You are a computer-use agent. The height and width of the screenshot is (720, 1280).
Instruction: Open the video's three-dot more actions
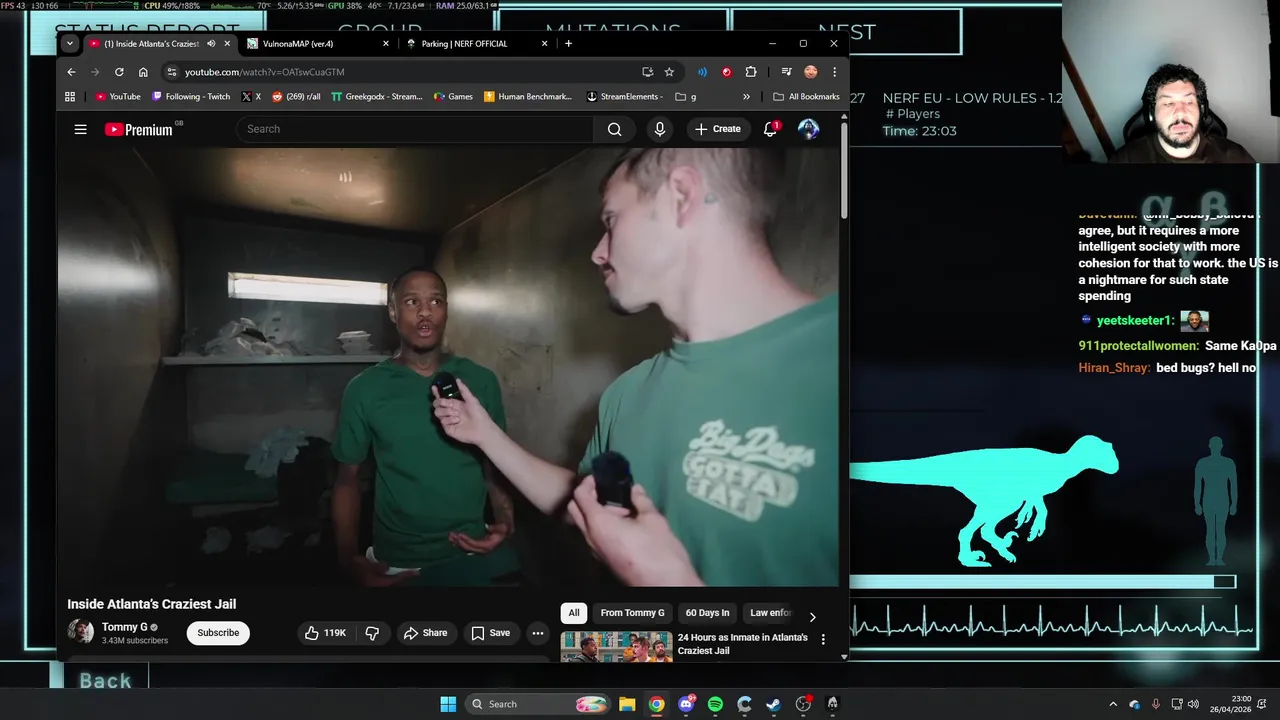[x=537, y=633]
